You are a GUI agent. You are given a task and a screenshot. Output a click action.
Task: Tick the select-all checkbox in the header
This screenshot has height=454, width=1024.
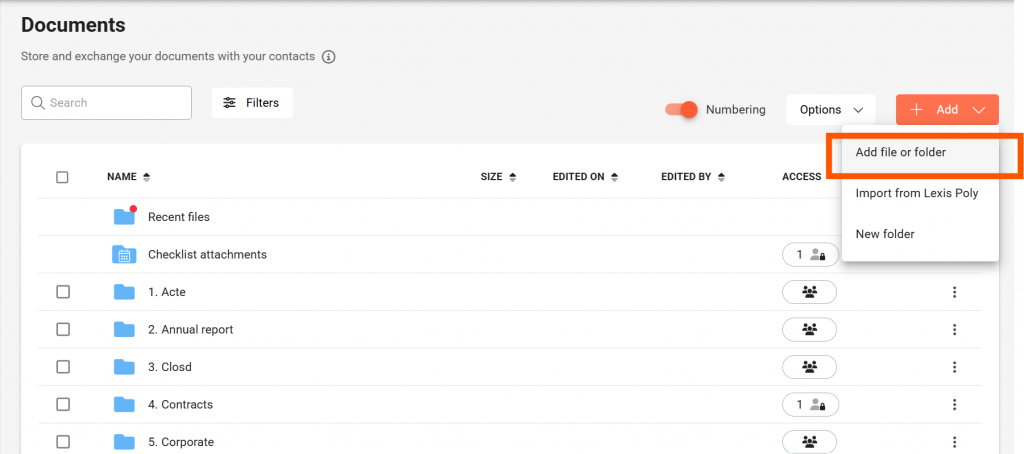point(62,177)
